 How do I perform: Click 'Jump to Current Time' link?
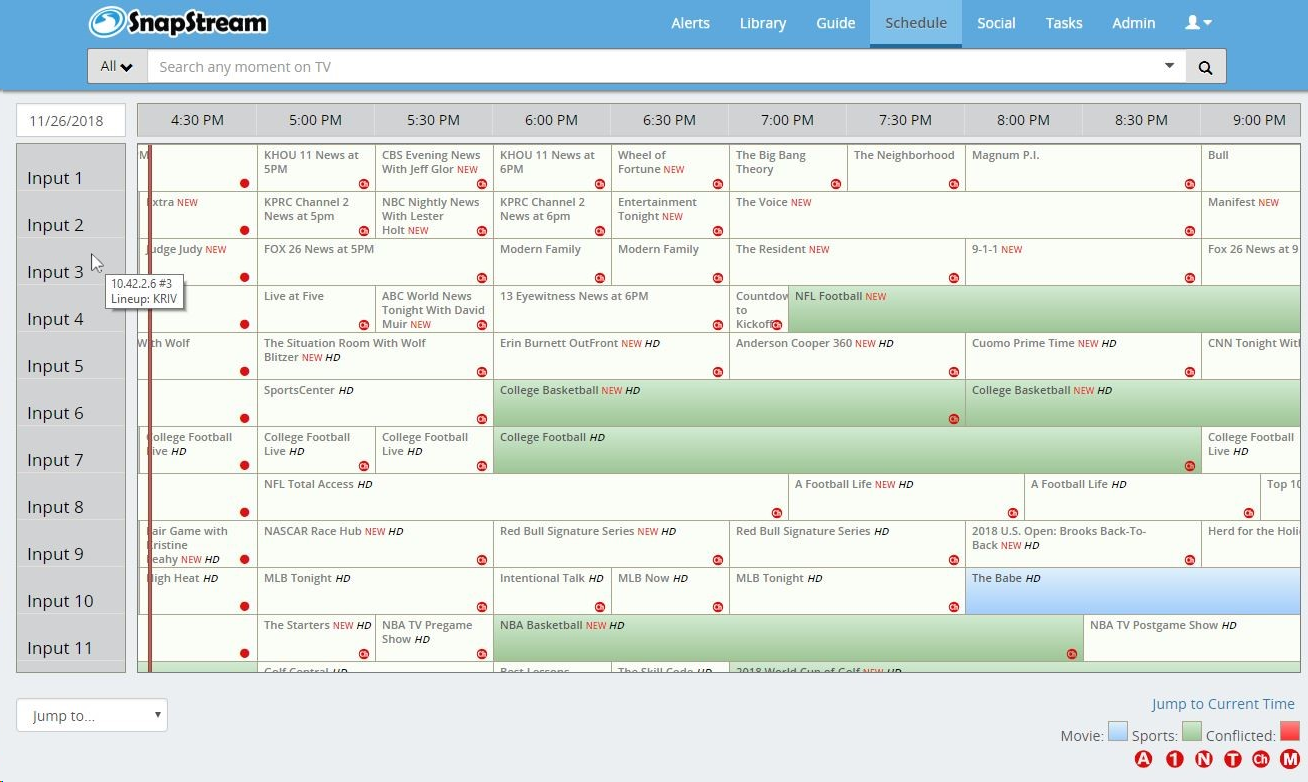coord(1223,704)
